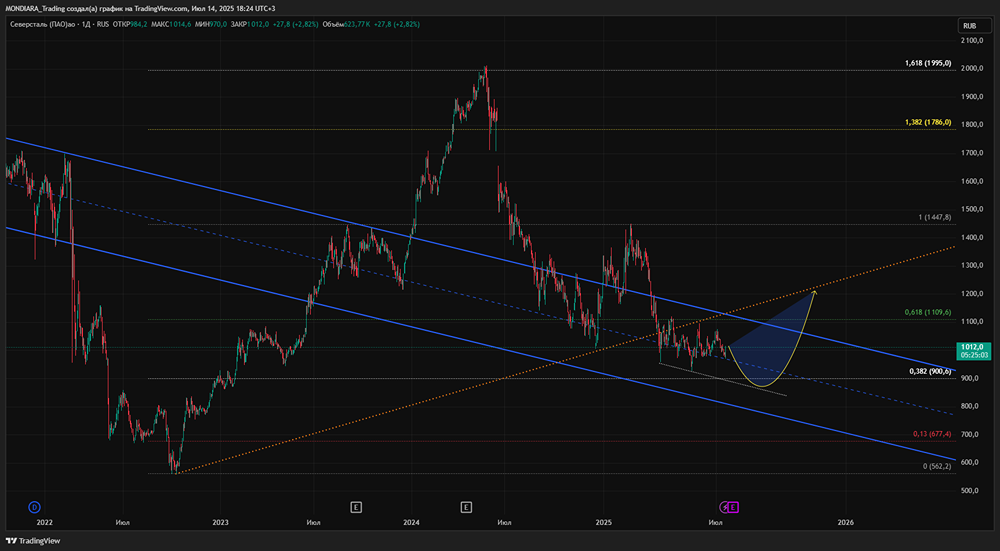1000x551 pixels.
Task: Click the 2 000,0 price axis tick
Action: click(973, 69)
